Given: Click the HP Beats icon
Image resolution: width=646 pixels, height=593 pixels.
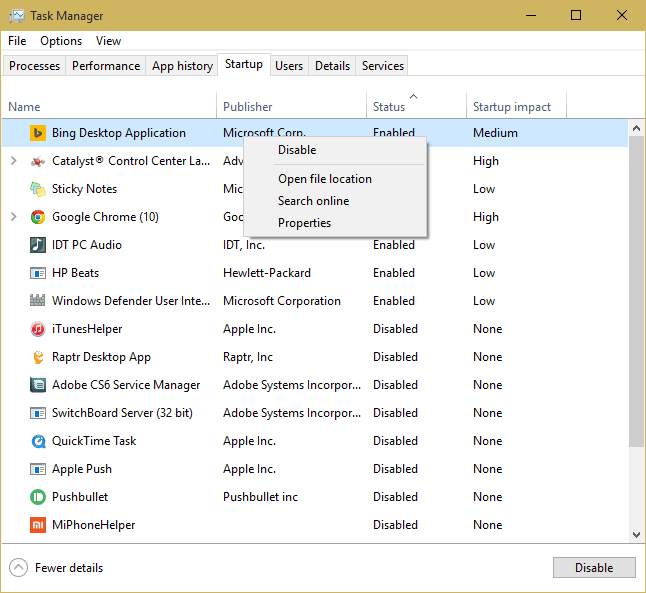Looking at the screenshot, I should point(38,273).
